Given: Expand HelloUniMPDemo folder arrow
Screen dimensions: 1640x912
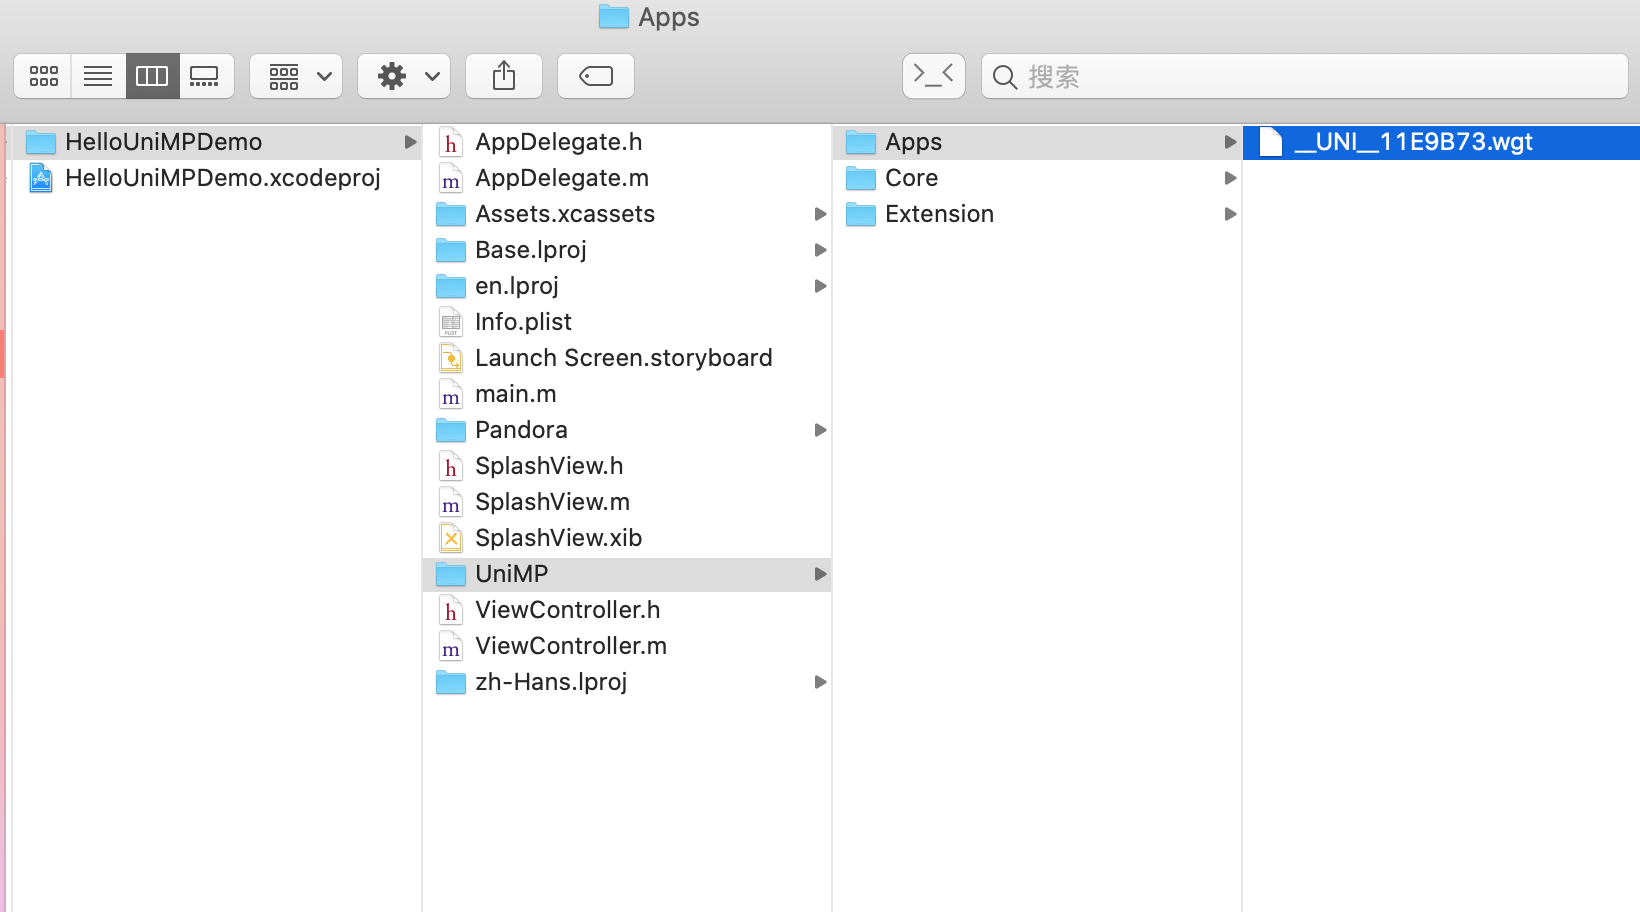Looking at the screenshot, I should click(x=410, y=142).
